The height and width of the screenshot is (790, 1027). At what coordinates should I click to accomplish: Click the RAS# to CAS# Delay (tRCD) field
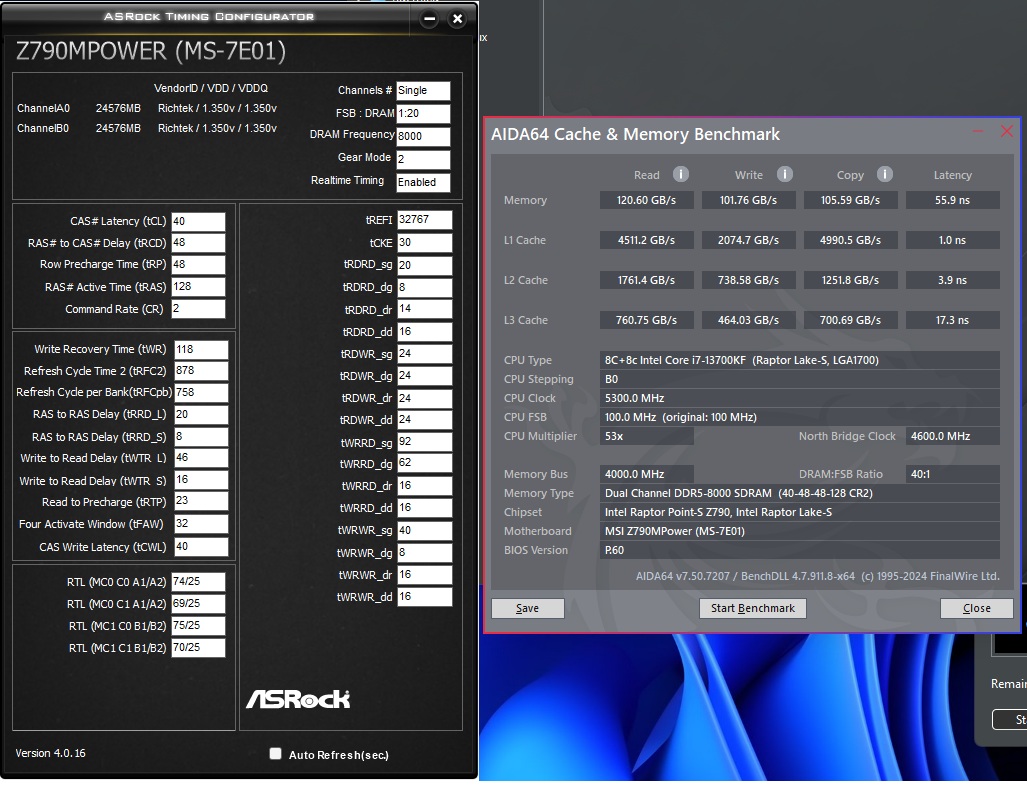coord(198,243)
